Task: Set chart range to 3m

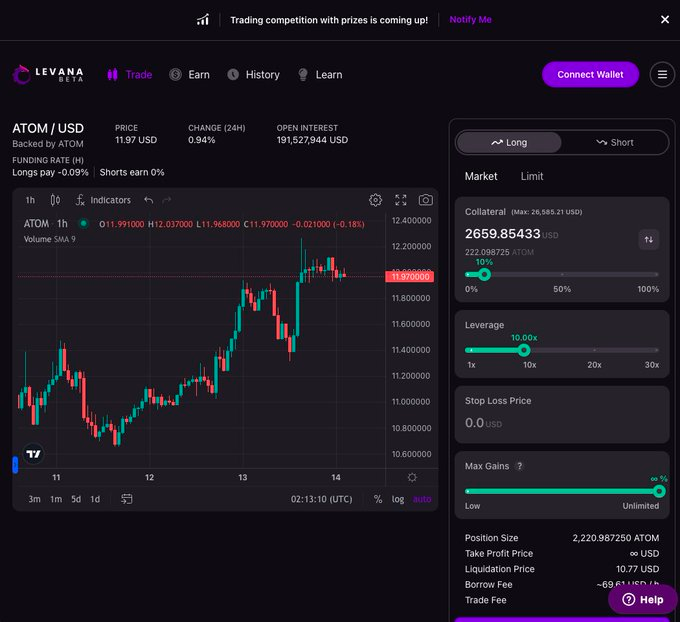Action: point(34,499)
